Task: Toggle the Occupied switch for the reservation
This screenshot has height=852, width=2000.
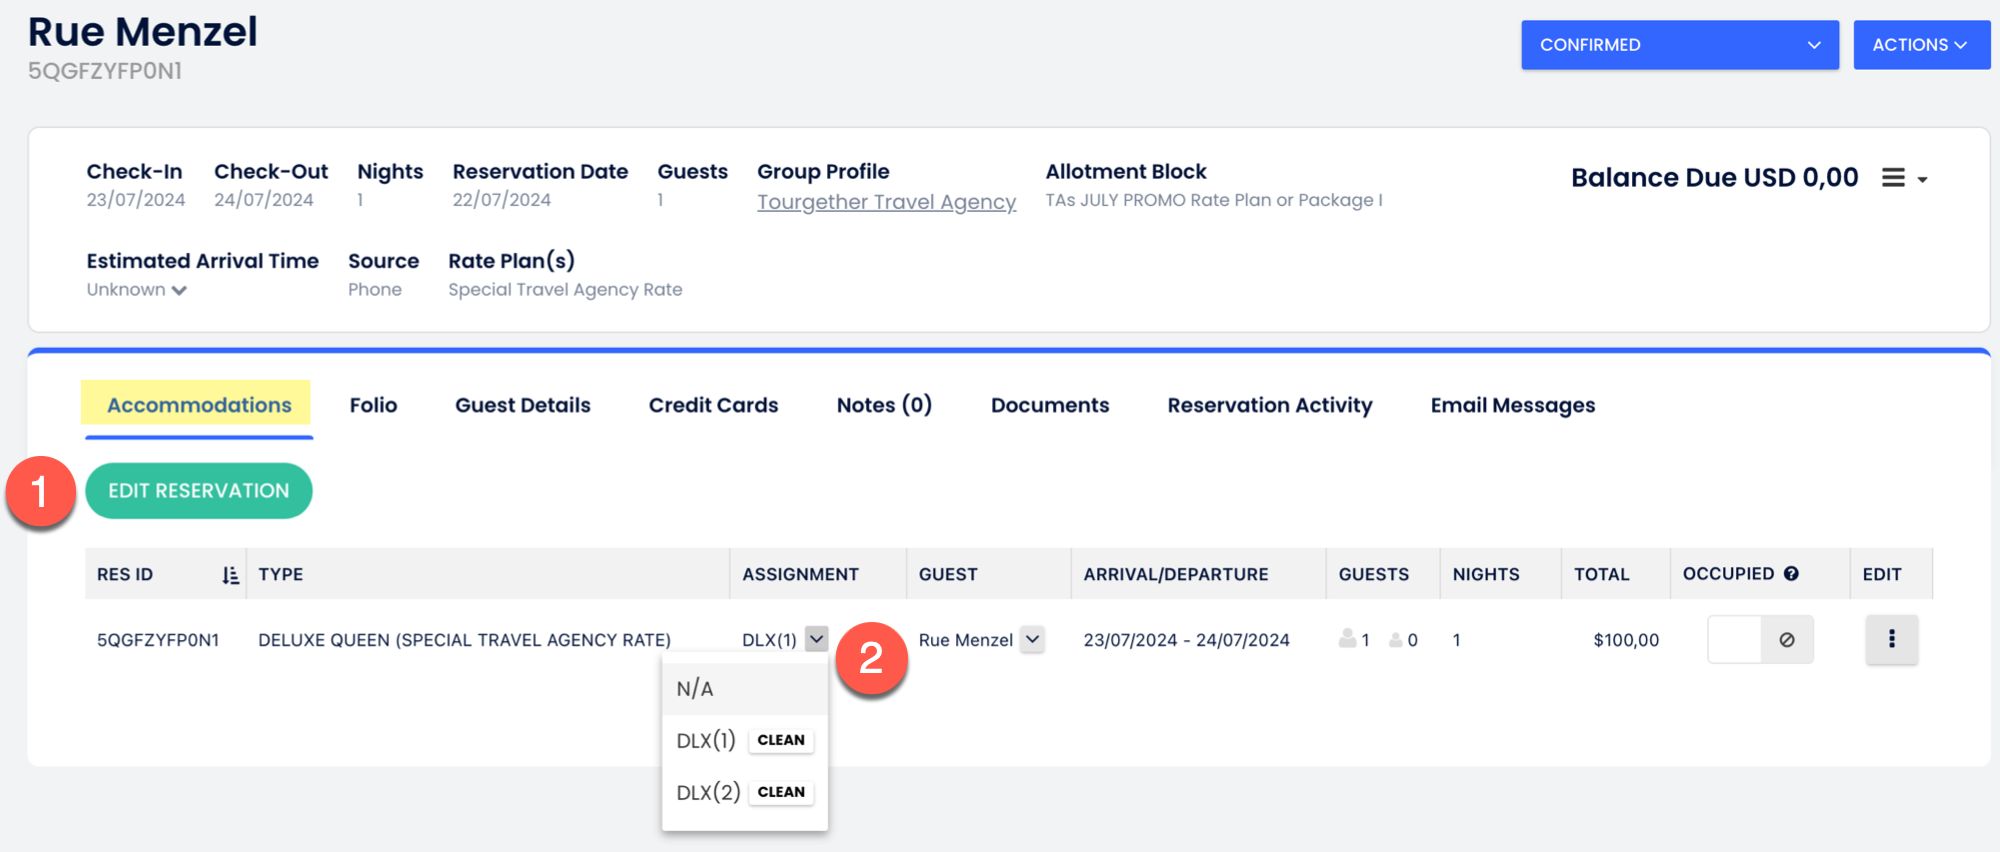Action: pyautogui.click(x=1736, y=640)
